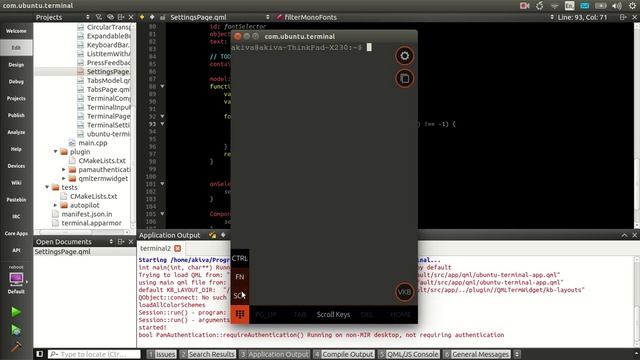Screen dimensions: 640x360
Task: Switch to Edit mode in sidebar
Action: tap(16, 48)
